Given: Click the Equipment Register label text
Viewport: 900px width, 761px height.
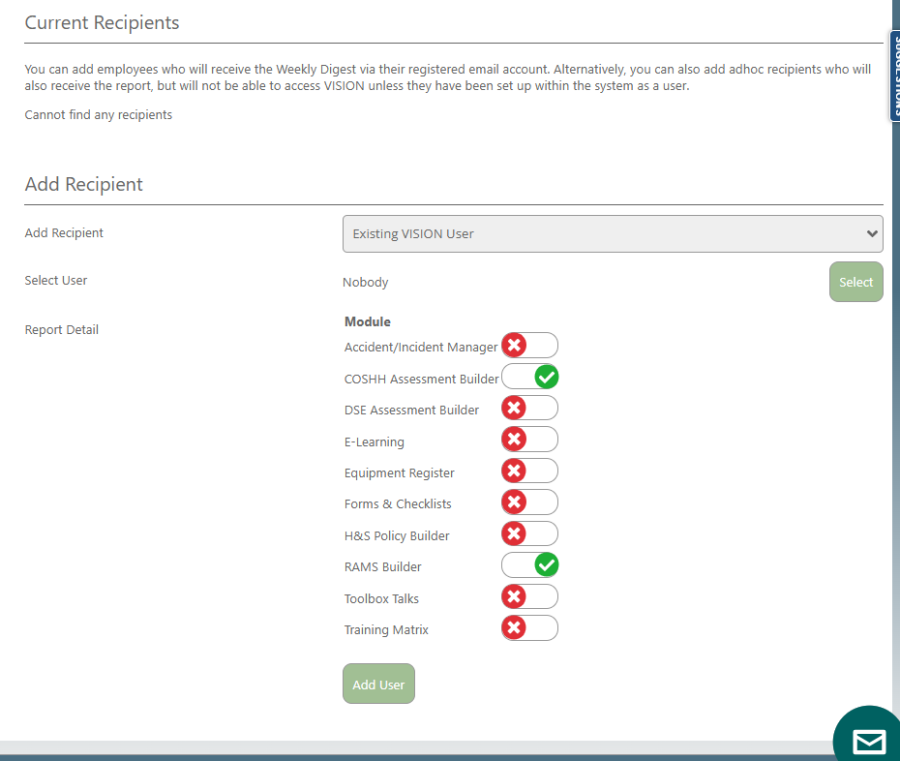Looking at the screenshot, I should coord(399,473).
